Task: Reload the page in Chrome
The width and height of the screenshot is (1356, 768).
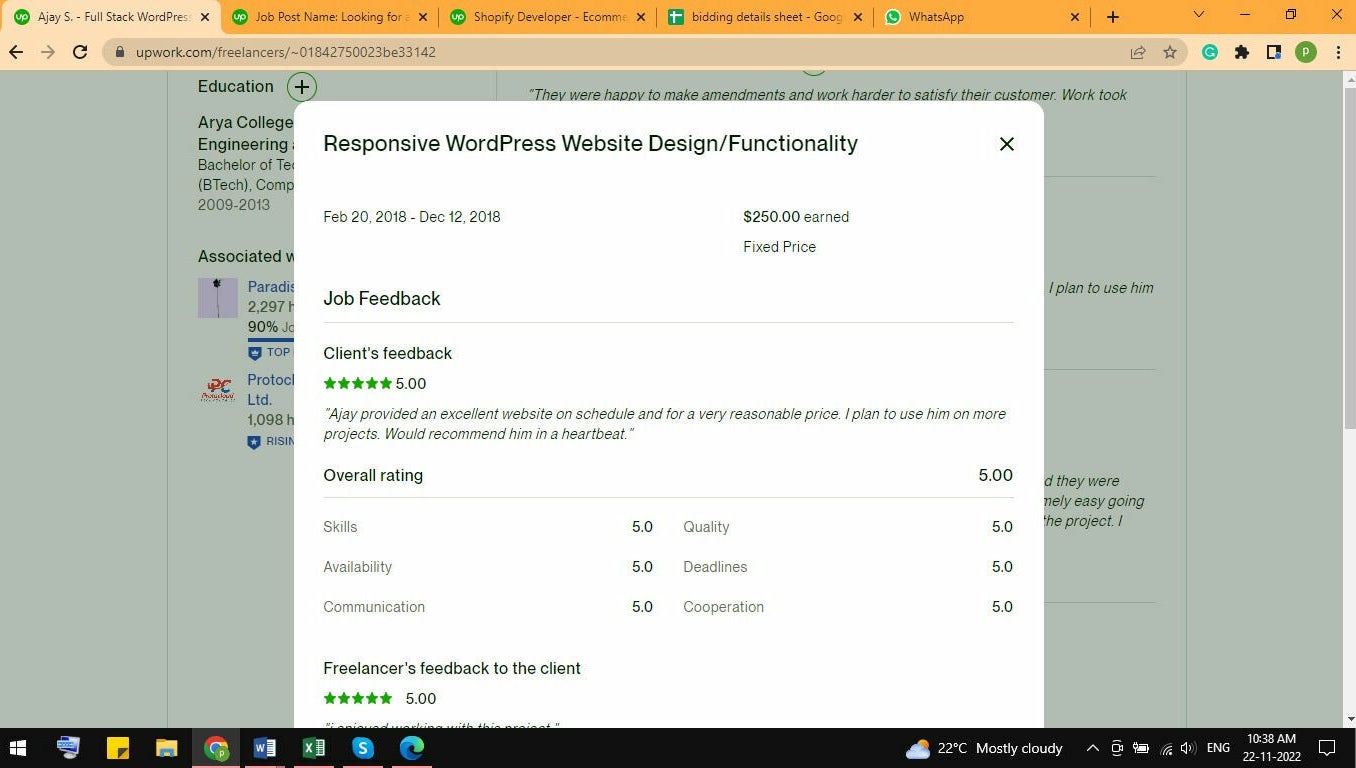Action: click(80, 52)
